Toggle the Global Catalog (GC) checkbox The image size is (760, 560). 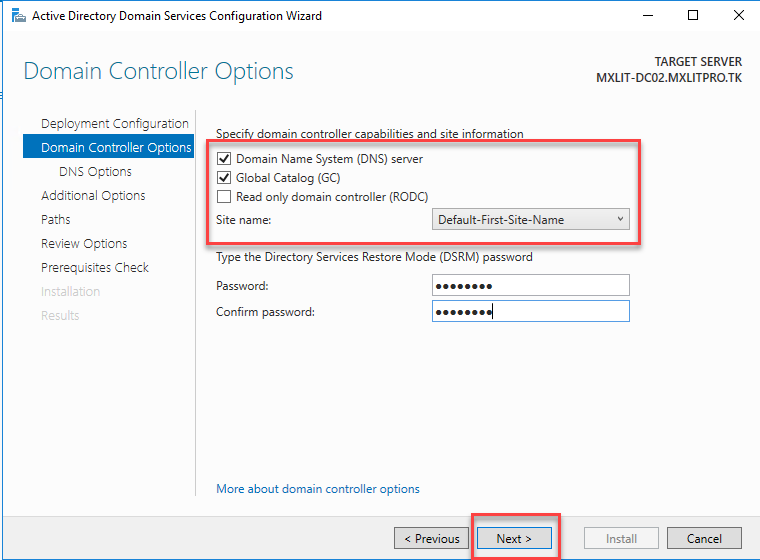click(x=224, y=178)
